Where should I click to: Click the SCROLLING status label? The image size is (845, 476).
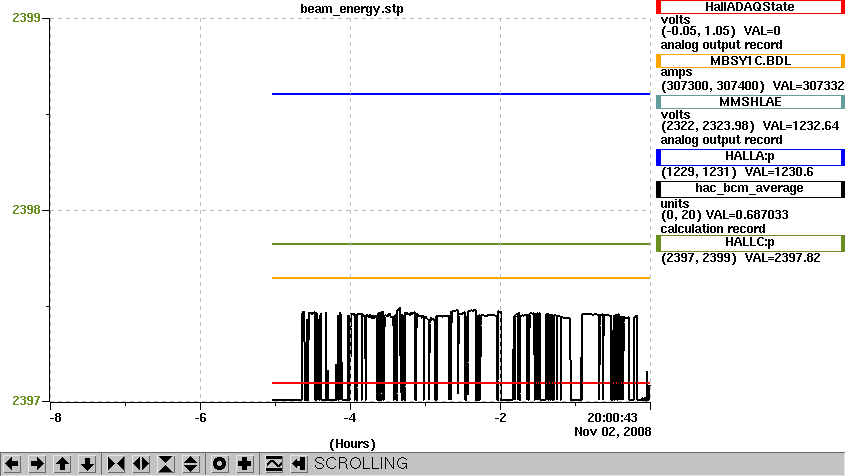[361, 464]
